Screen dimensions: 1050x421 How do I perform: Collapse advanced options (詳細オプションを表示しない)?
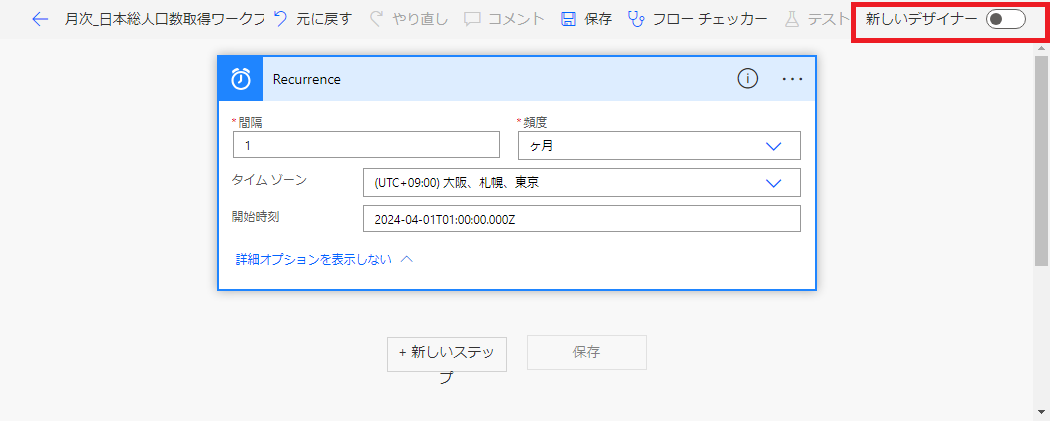click(x=324, y=258)
